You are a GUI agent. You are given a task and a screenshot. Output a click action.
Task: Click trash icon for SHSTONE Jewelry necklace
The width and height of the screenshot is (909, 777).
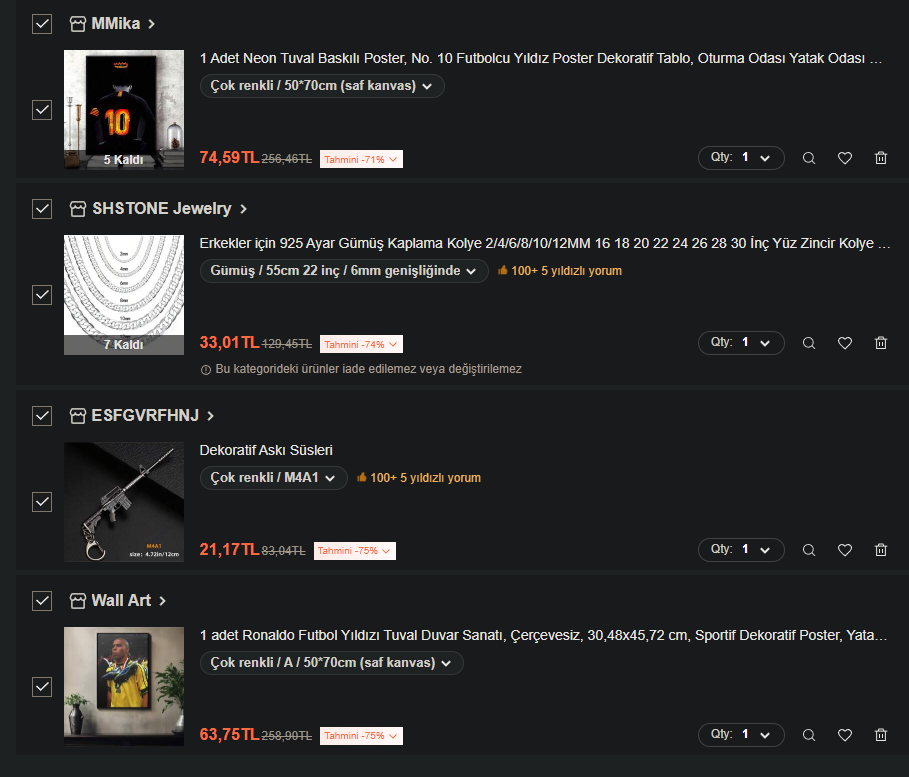click(881, 343)
